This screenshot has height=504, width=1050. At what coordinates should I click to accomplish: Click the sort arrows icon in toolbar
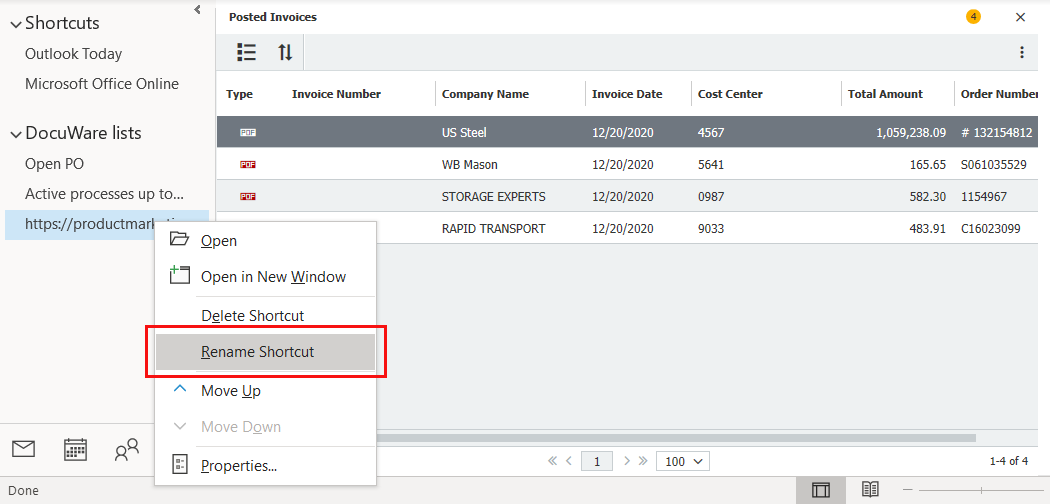pyautogui.click(x=285, y=52)
